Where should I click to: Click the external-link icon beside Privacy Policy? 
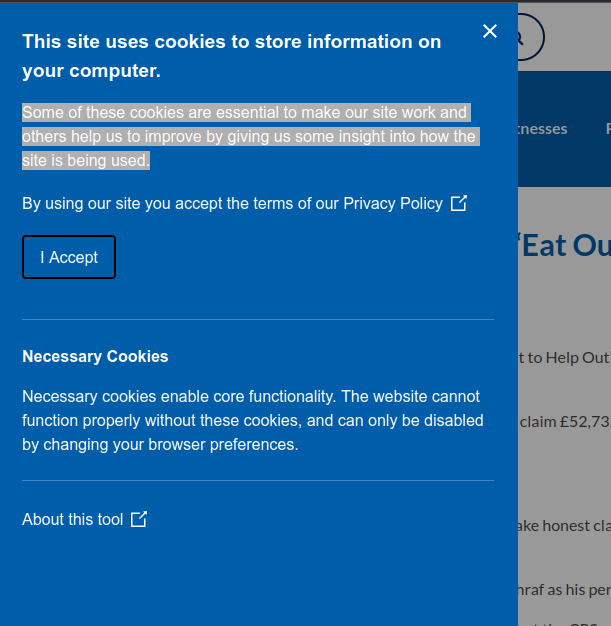click(x=458, y=203)
